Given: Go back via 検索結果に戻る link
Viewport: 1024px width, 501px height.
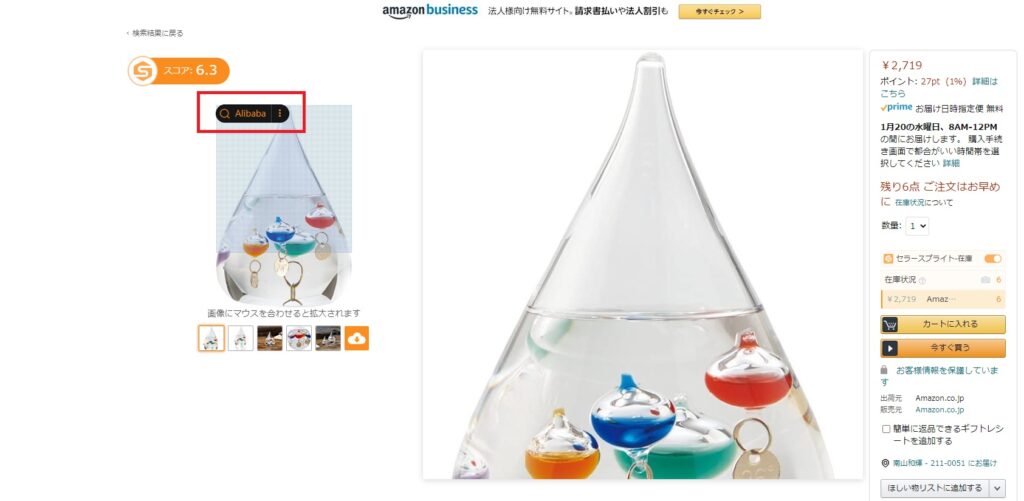Looking at the screenshot, I should pos(155,33).
